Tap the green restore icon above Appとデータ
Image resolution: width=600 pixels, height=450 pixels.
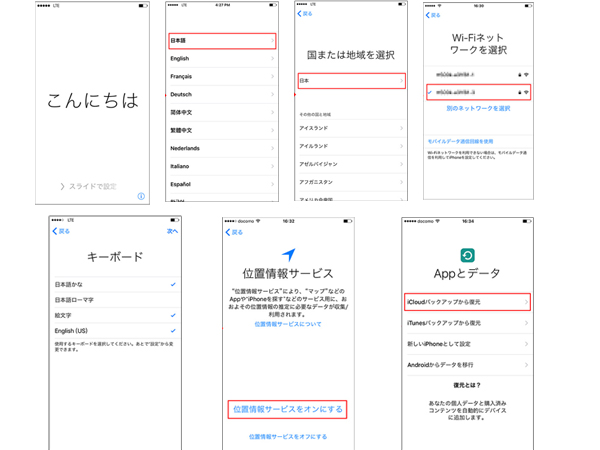pyautogui.click(x=468, y=255)
